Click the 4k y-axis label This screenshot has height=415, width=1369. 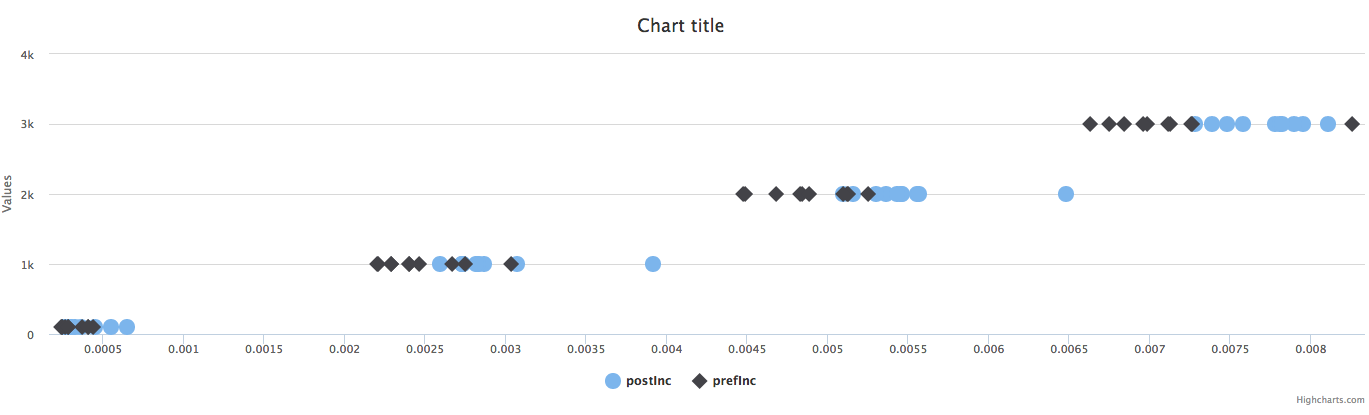28,55
